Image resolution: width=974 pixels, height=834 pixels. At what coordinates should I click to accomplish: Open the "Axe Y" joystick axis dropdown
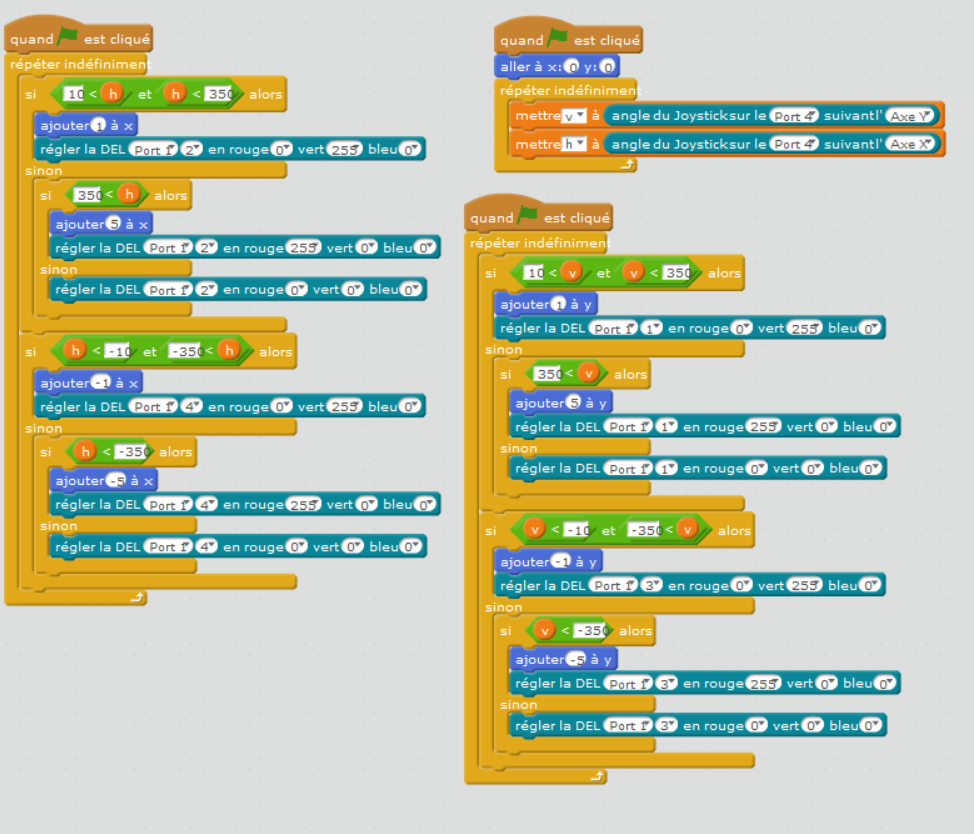point(910,116)
